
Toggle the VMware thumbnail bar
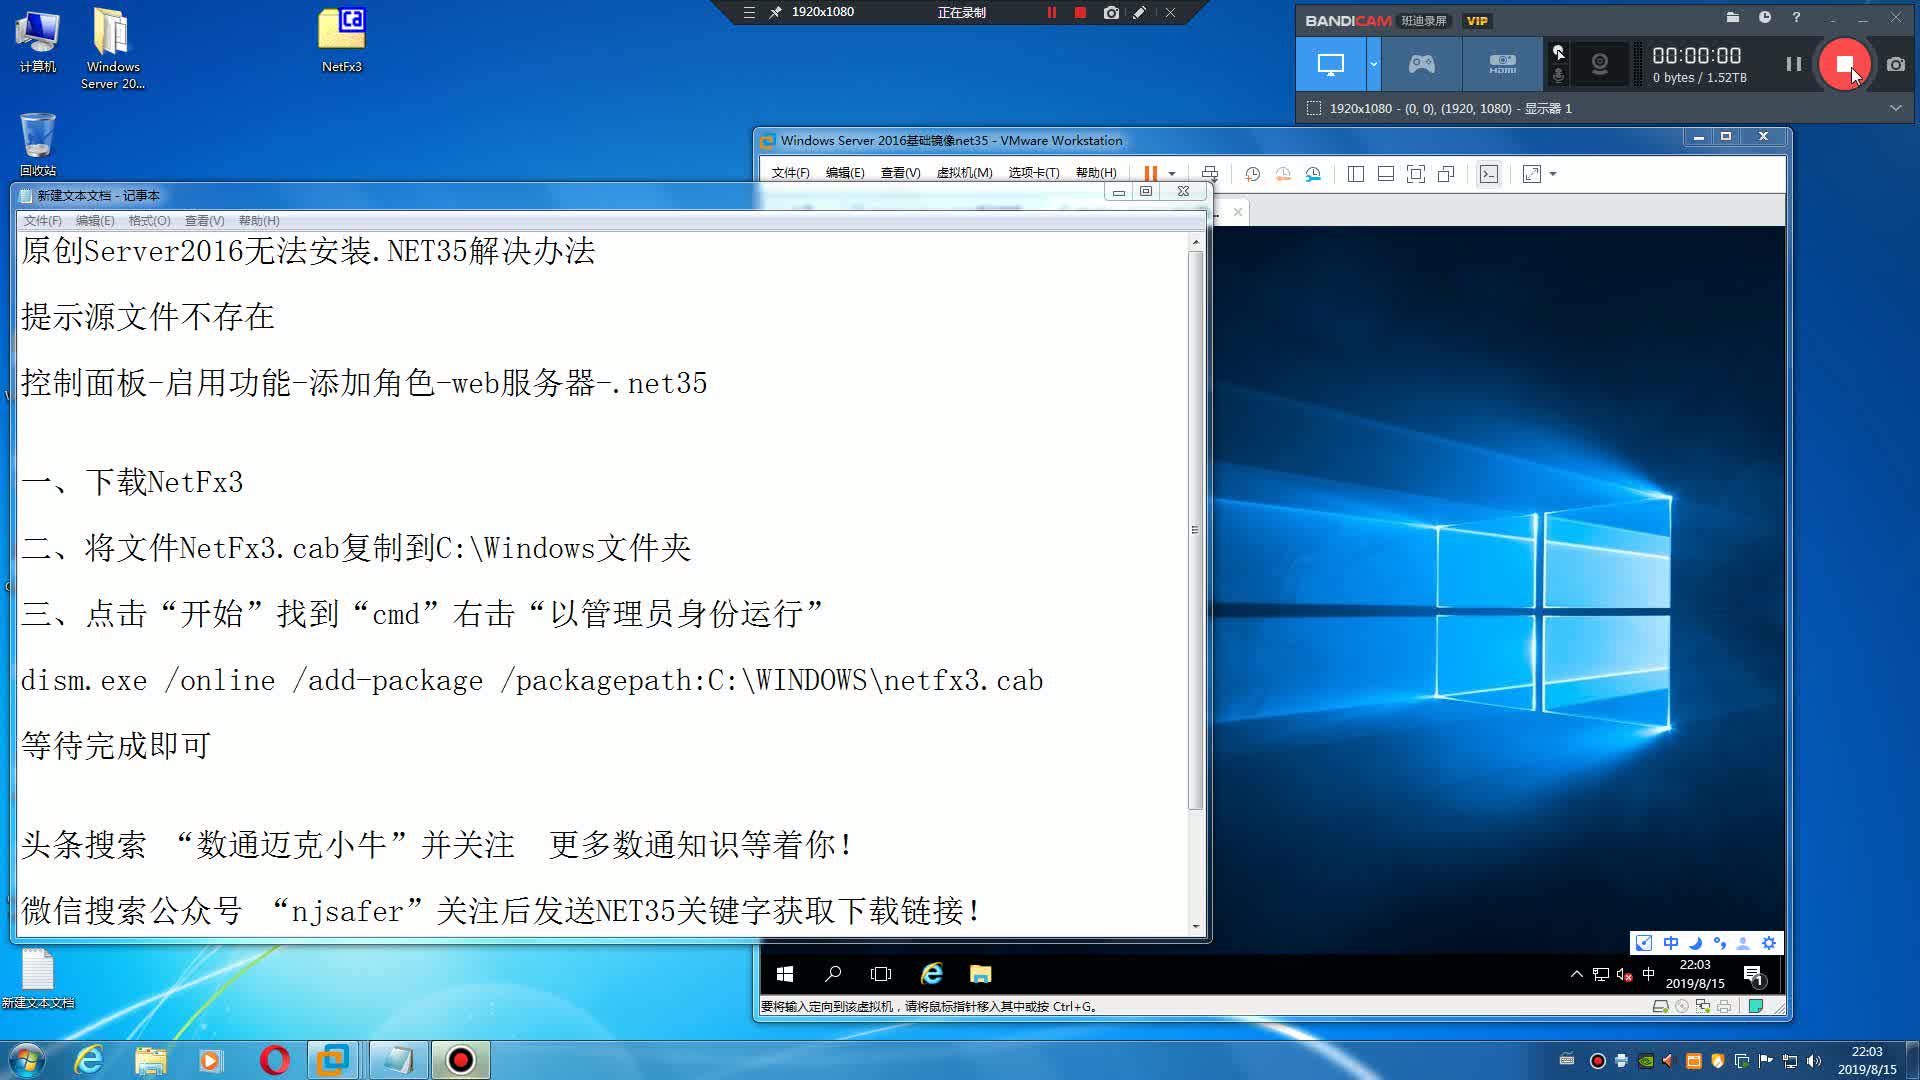pos(1386,174)
